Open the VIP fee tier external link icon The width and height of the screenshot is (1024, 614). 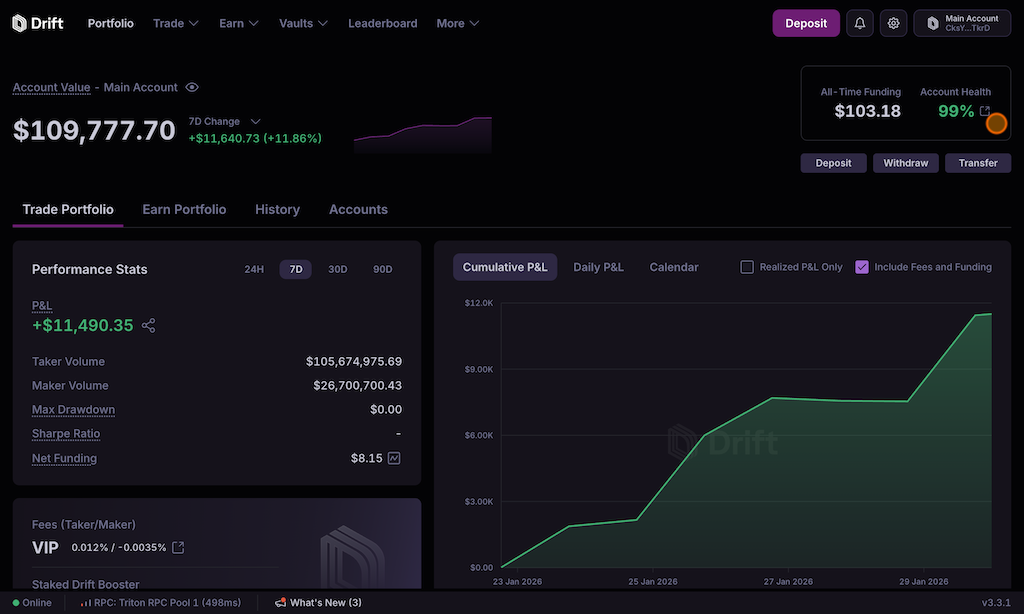[x=178, y=547]
